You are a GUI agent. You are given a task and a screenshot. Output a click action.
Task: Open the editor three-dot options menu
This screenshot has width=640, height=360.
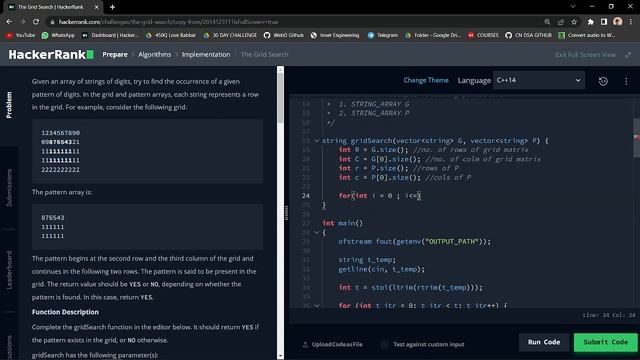[x=626, y=81]
